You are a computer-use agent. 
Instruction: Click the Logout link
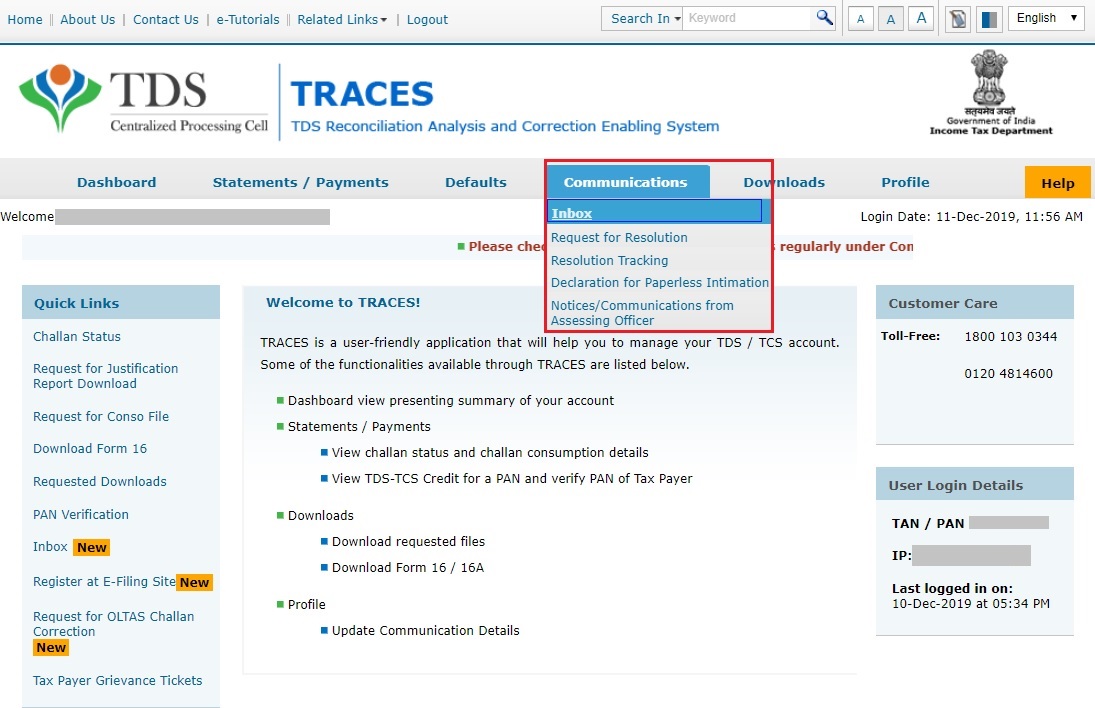coord(427,19)
